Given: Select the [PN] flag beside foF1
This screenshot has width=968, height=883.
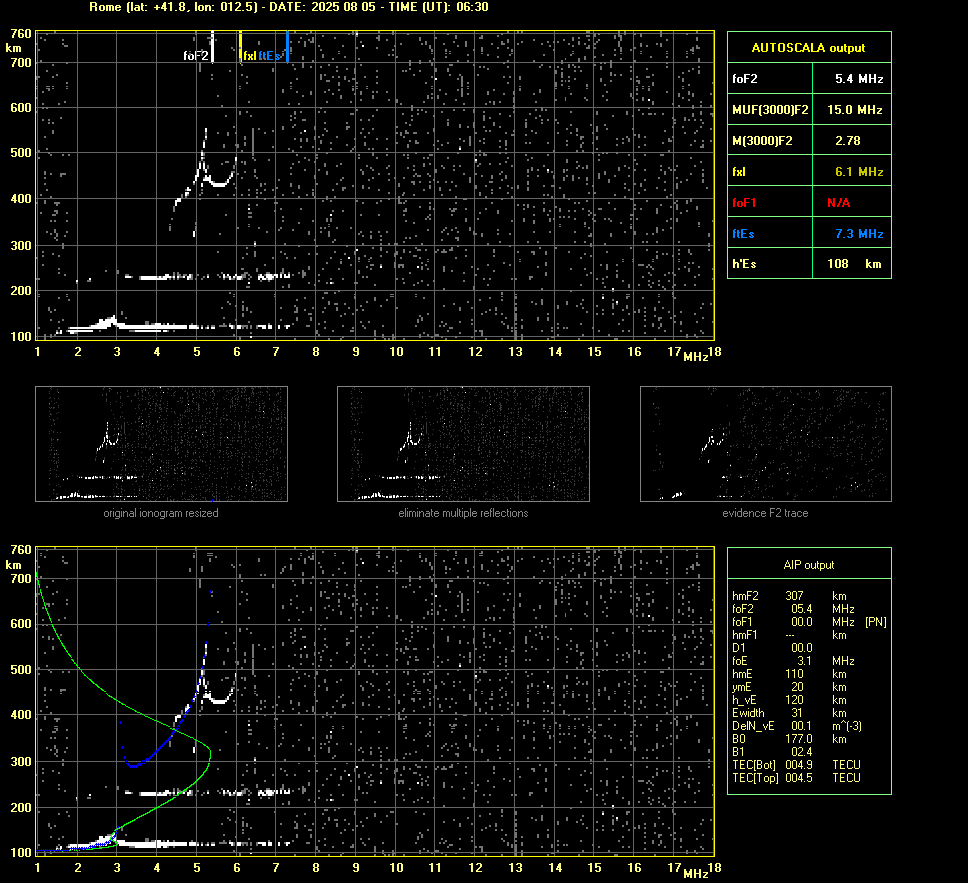Looking at the screenshot, I should point(876,622).
